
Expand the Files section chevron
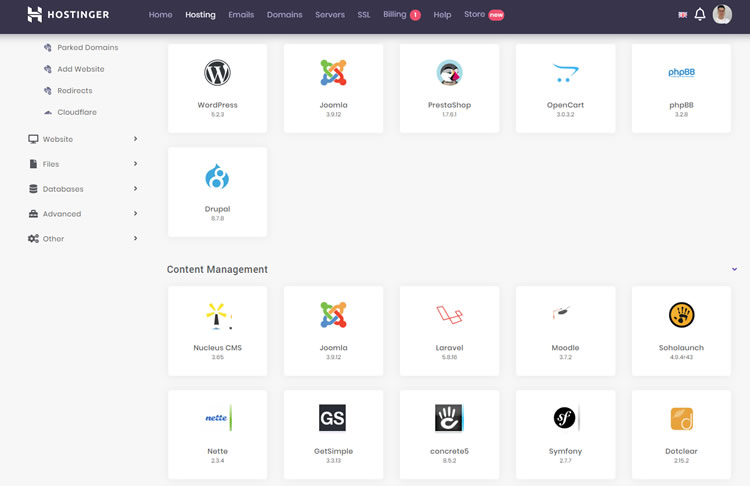[135, 164]
